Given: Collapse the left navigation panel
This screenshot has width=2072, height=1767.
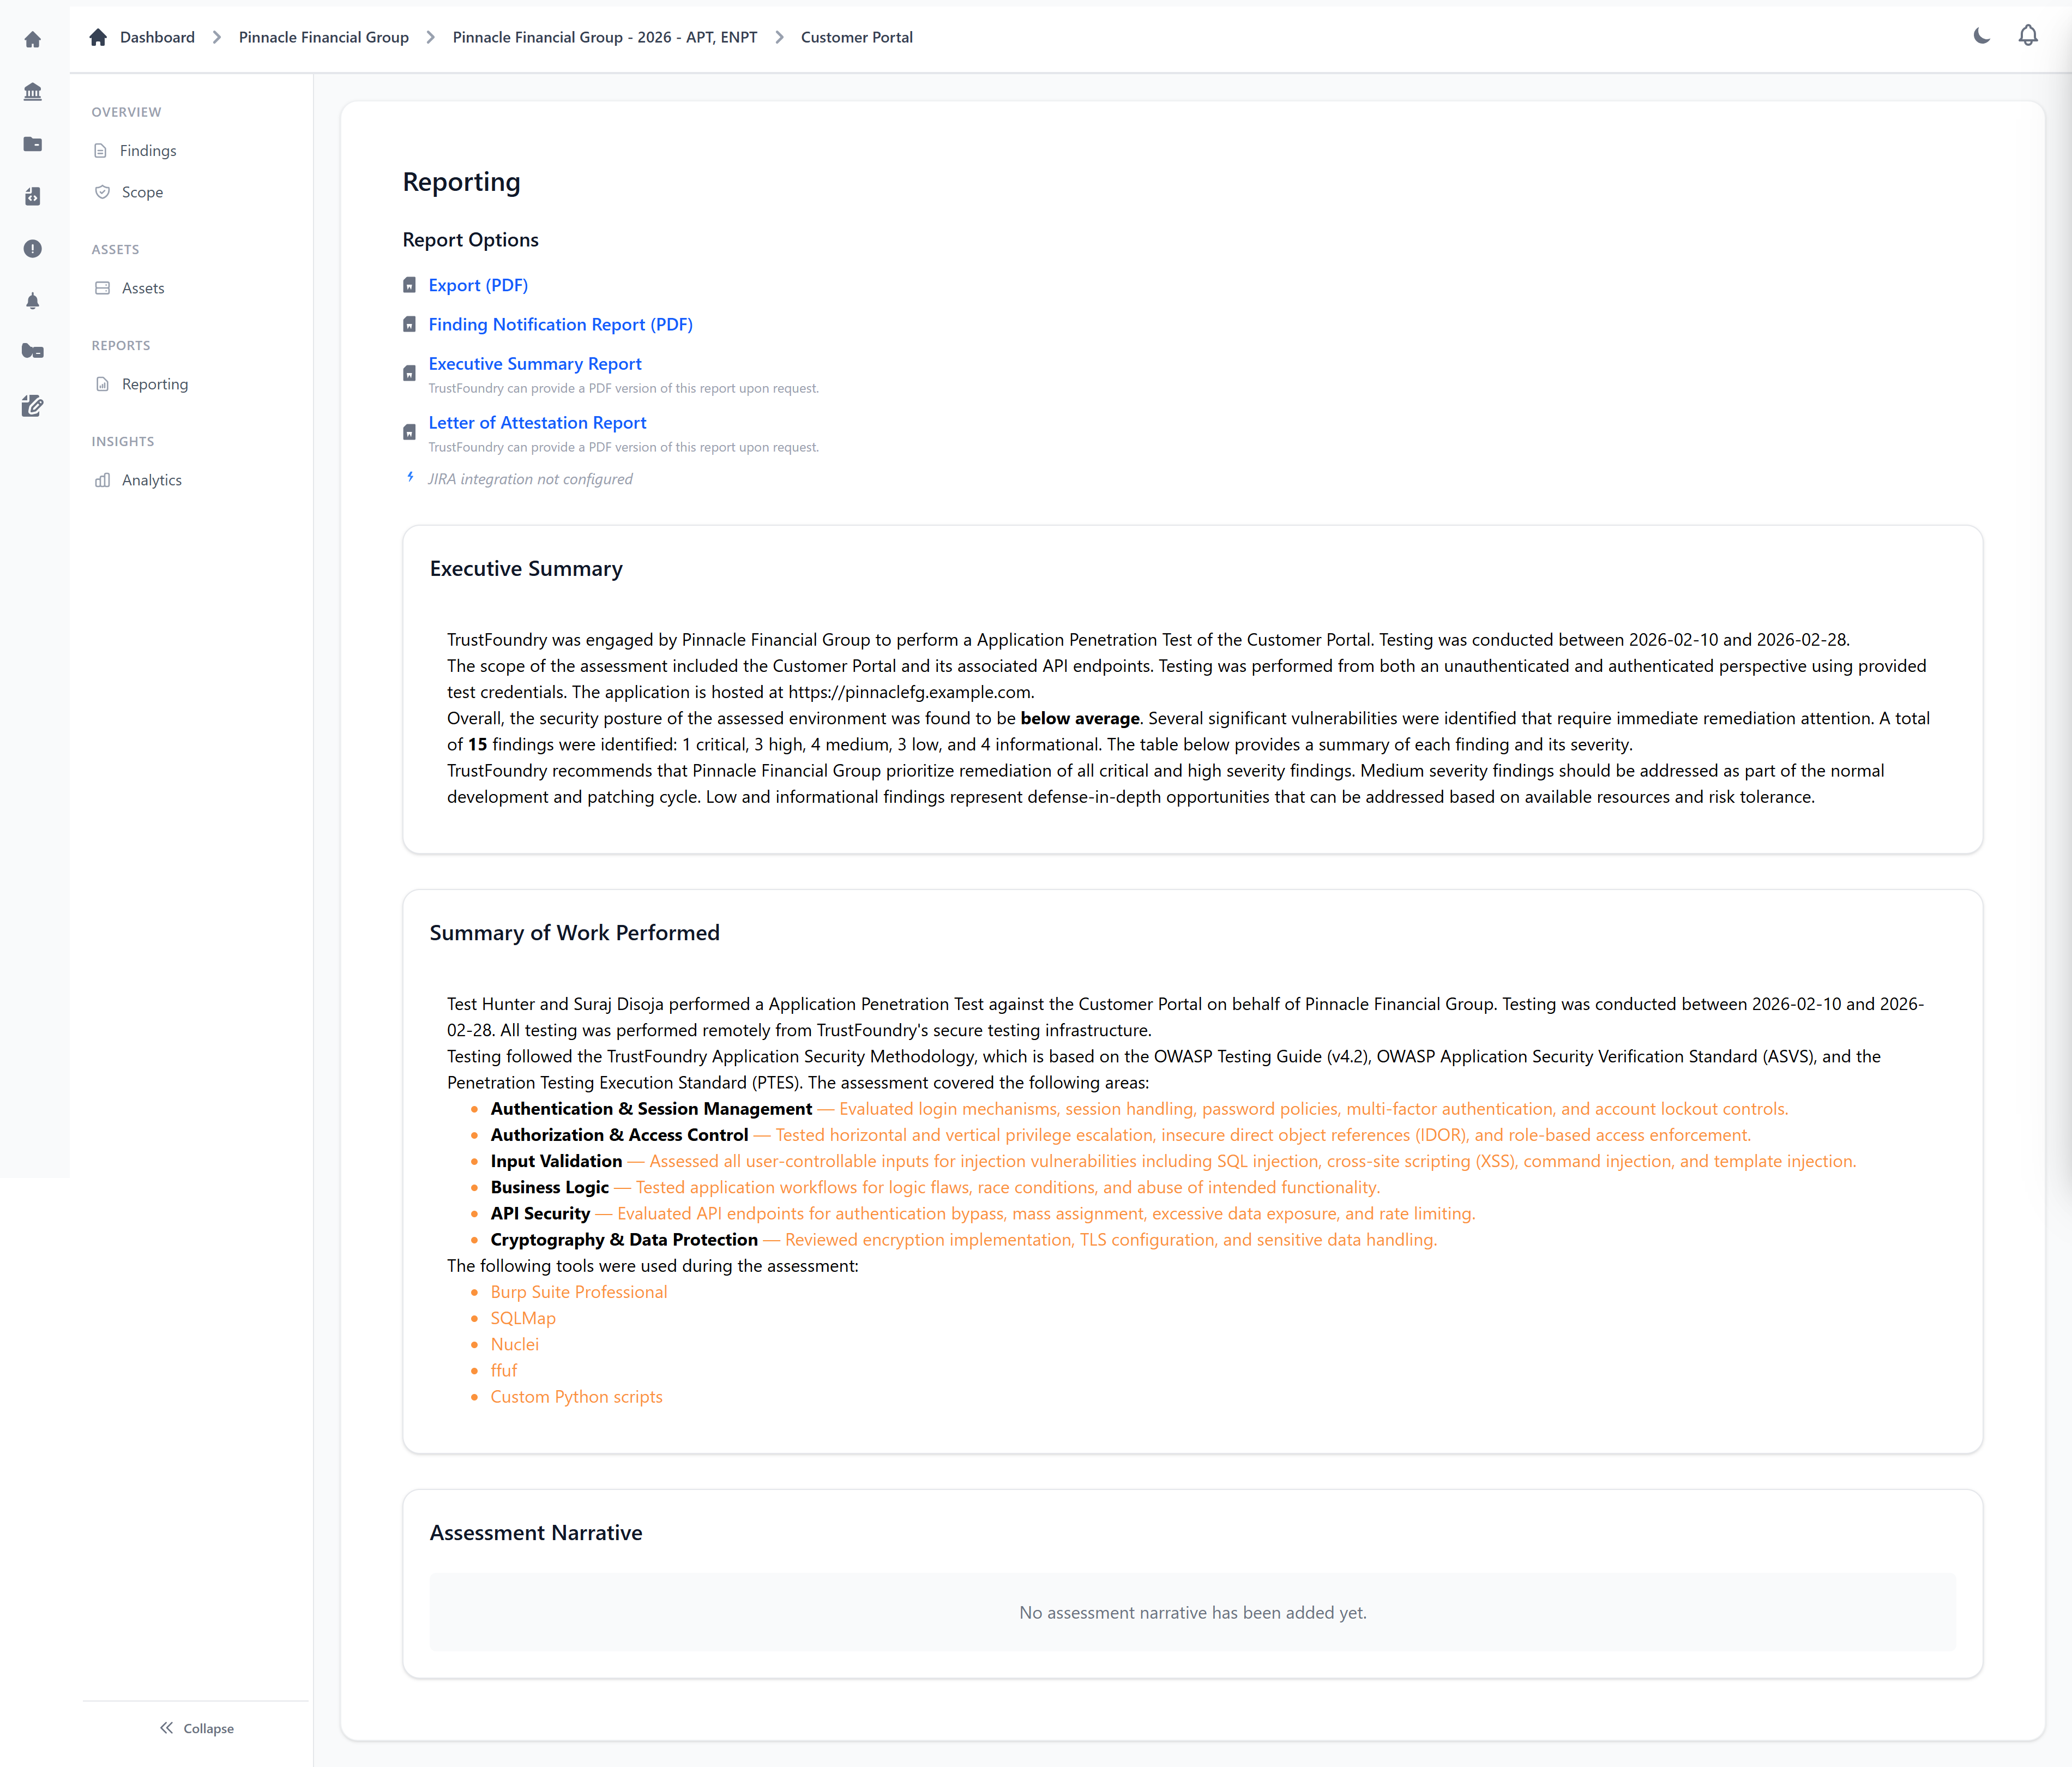Looking at the screenshot, I should click(196, 1728).
